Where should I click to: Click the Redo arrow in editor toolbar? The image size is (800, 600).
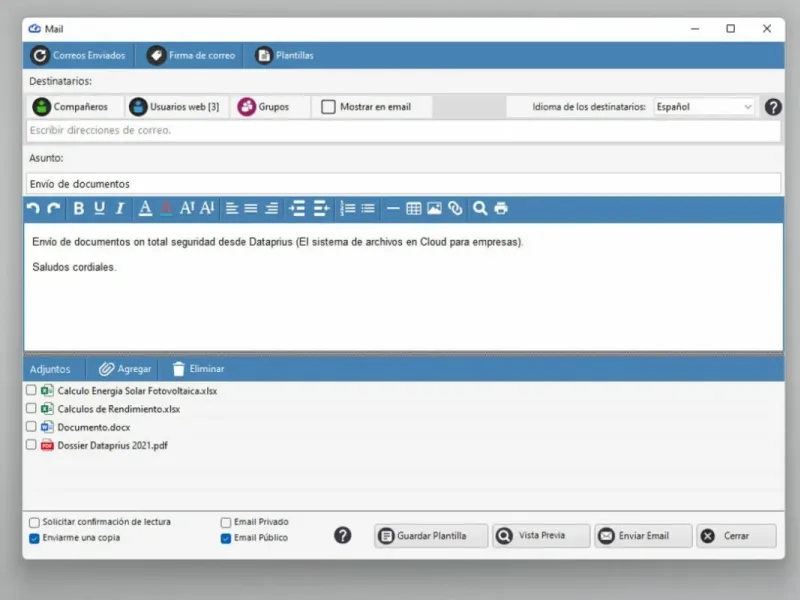(54, 208)
